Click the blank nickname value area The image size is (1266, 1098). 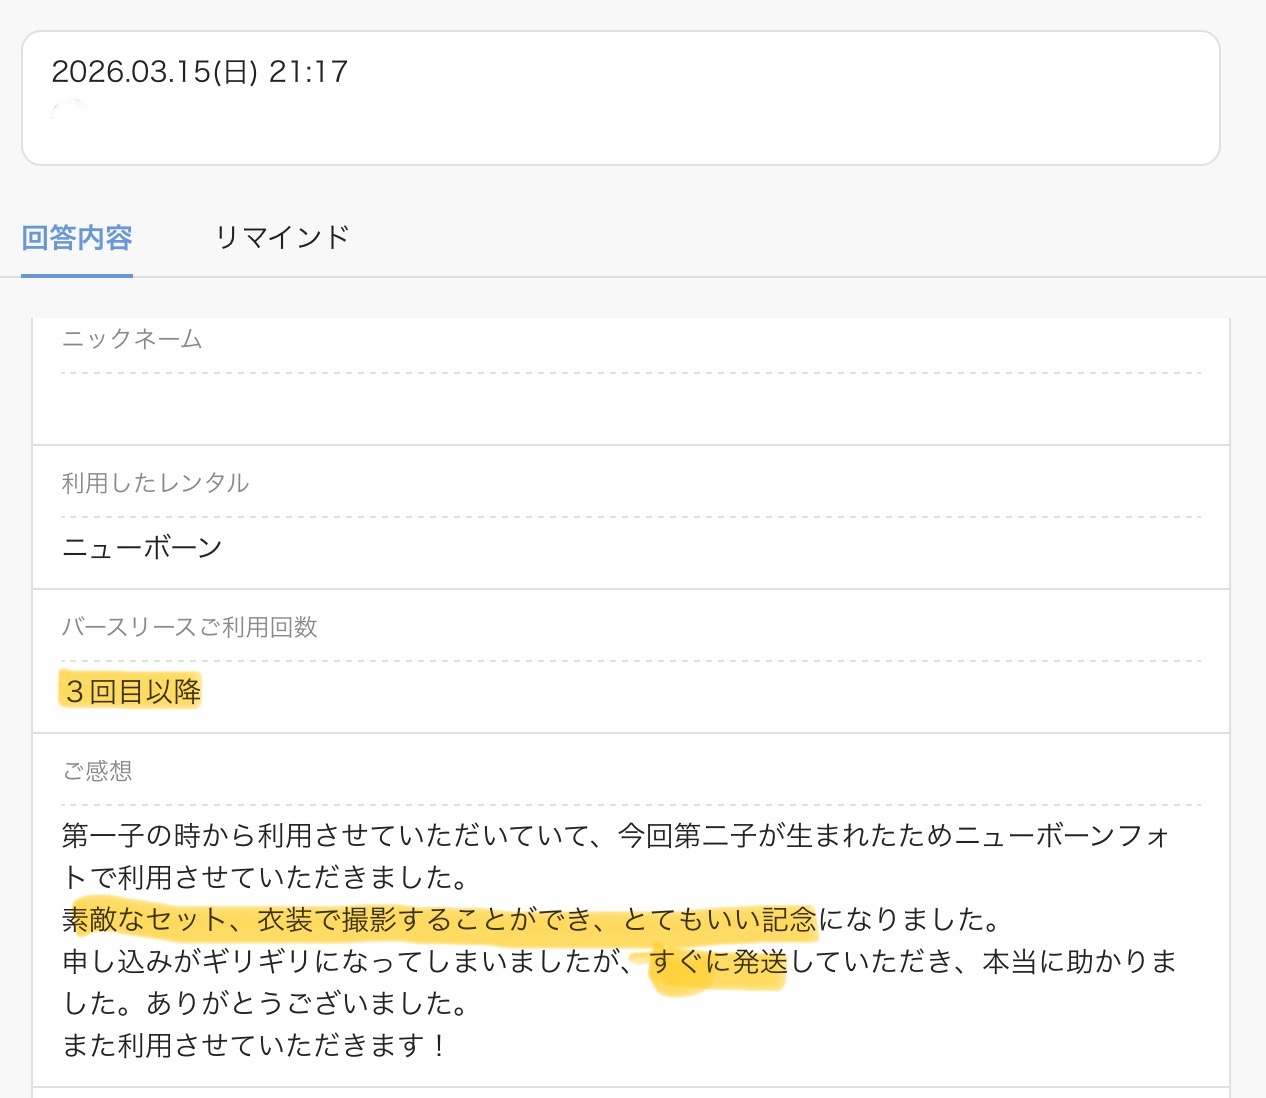tap(630, 408)
